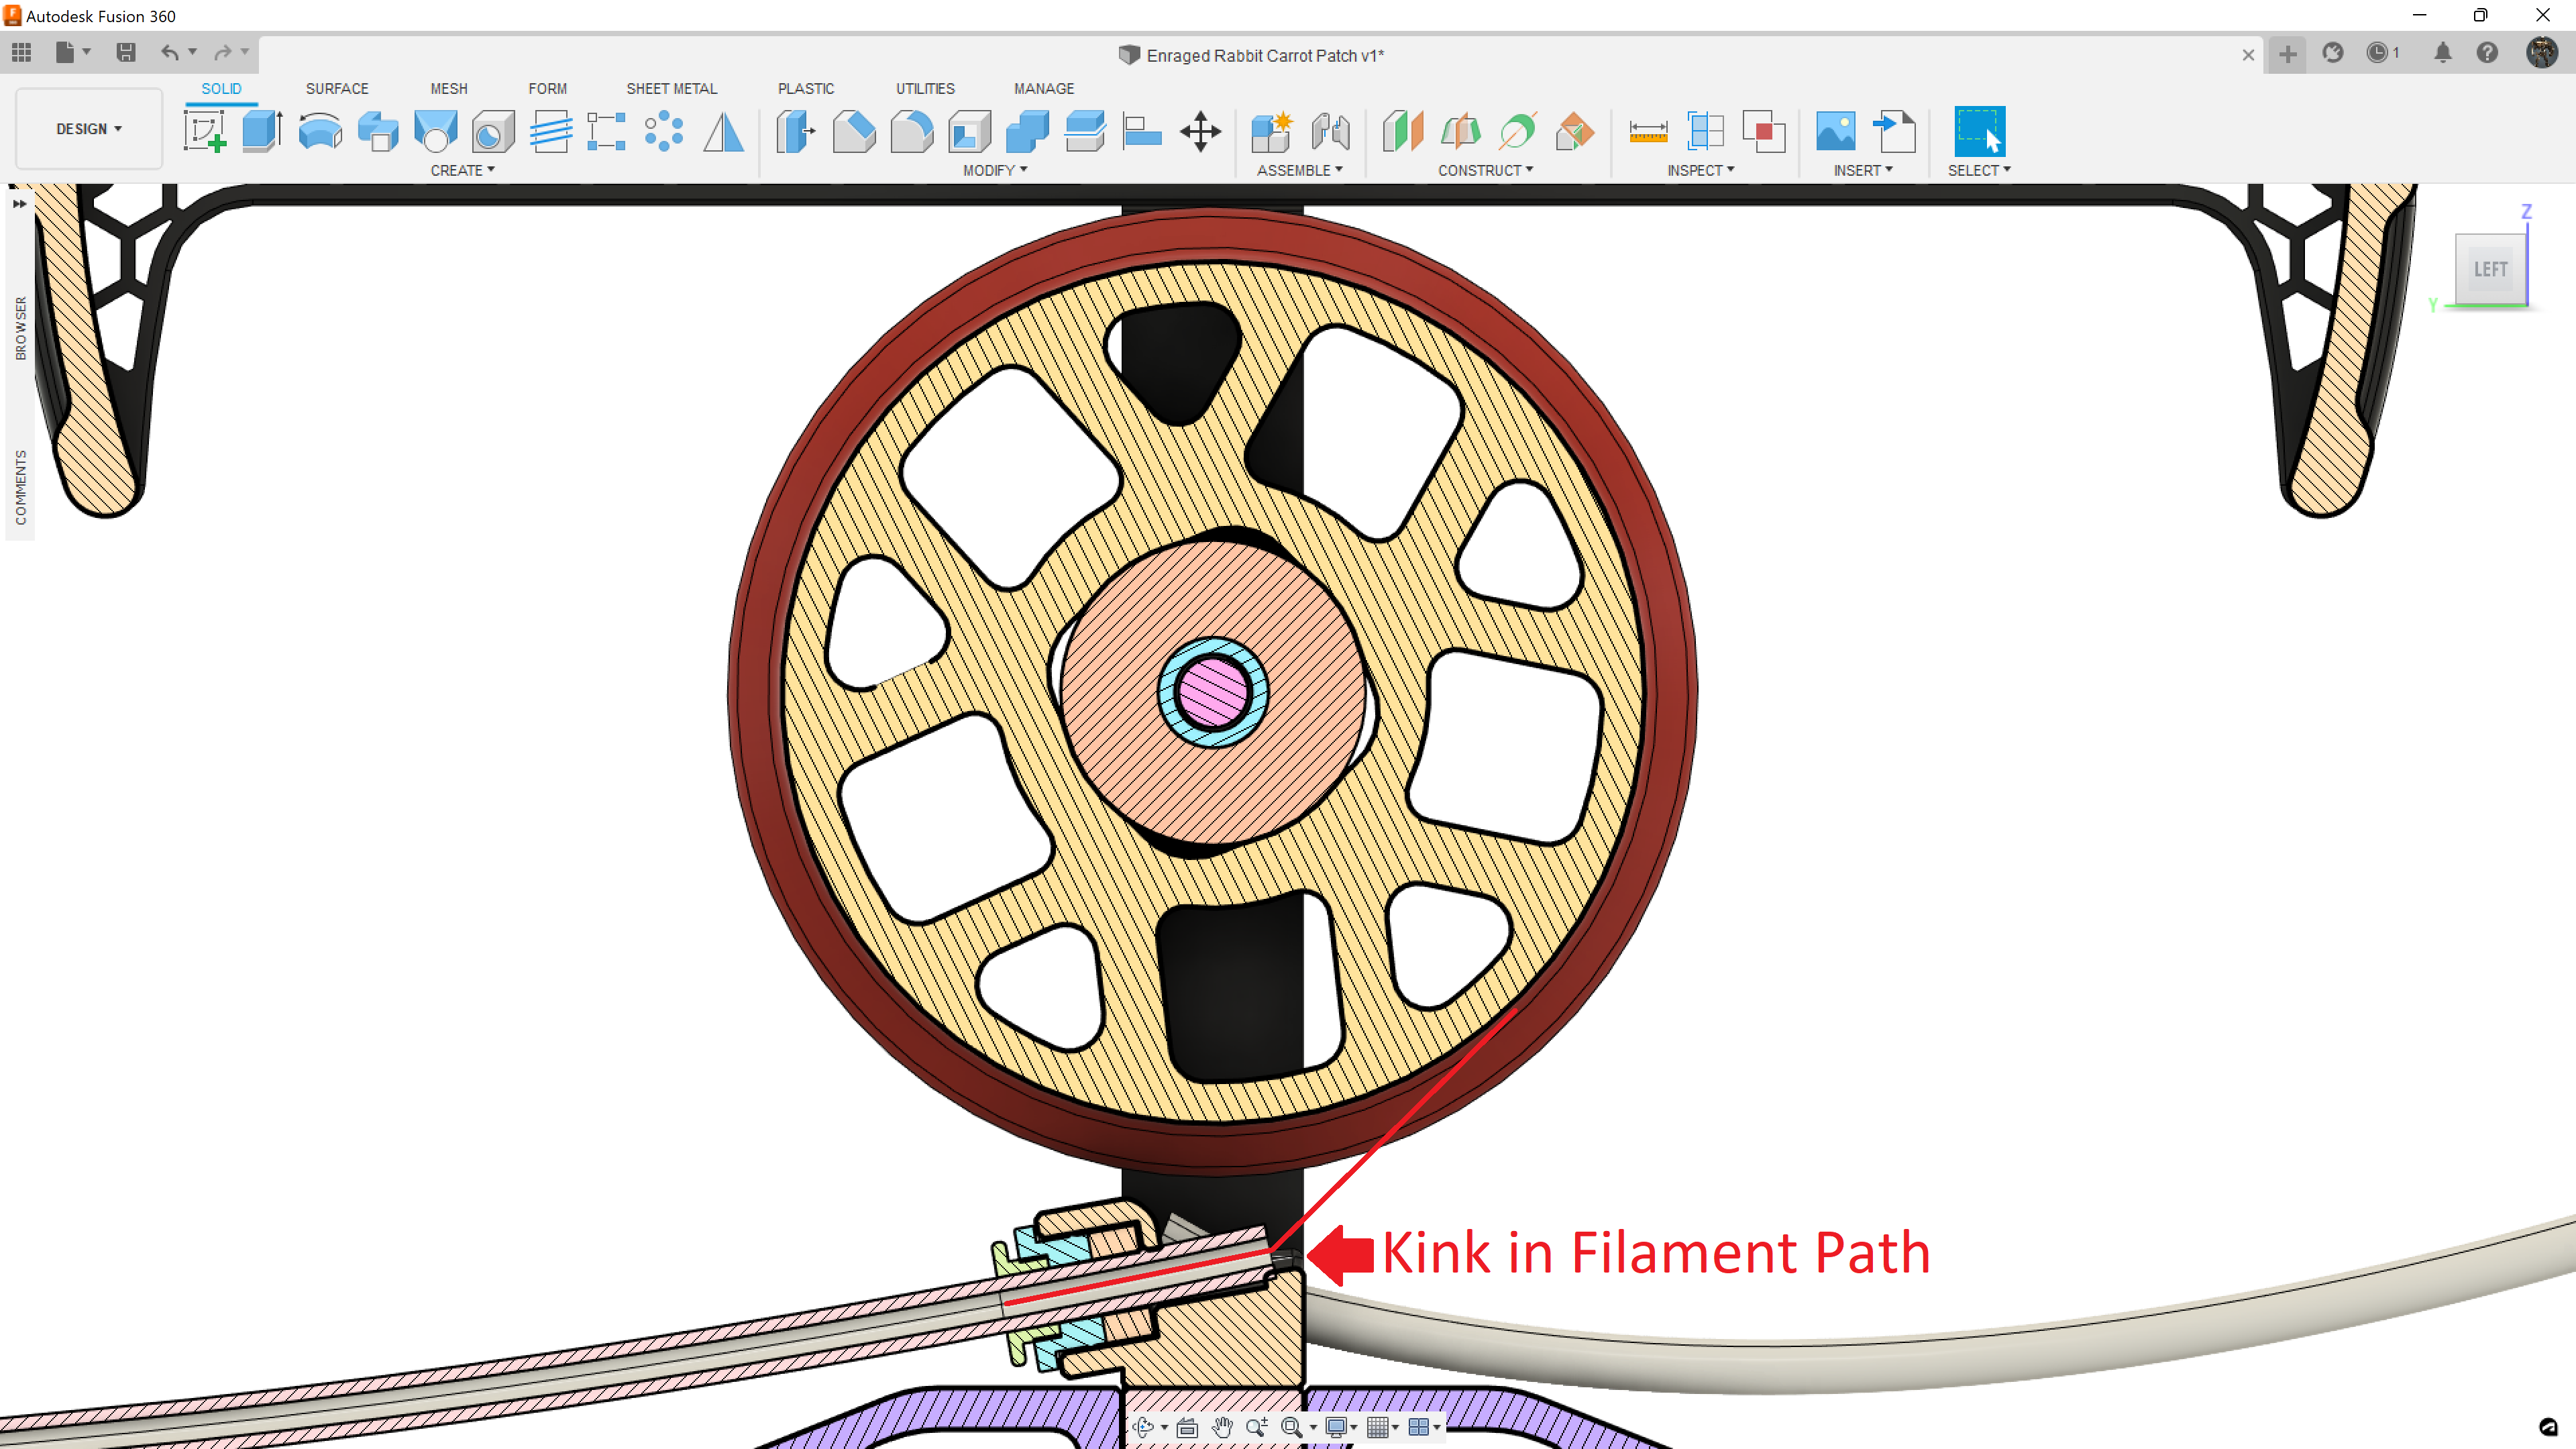Screen dimensions: 2576x1449
Task: Select the Shell tool
Action: [970, 131]
